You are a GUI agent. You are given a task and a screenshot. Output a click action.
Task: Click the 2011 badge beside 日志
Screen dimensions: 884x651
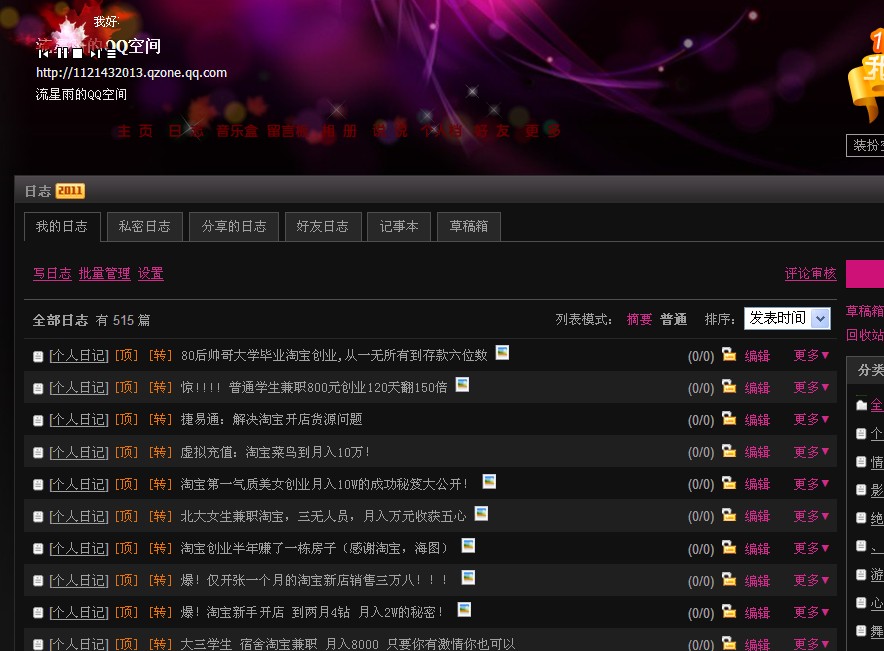pos(70,191)
